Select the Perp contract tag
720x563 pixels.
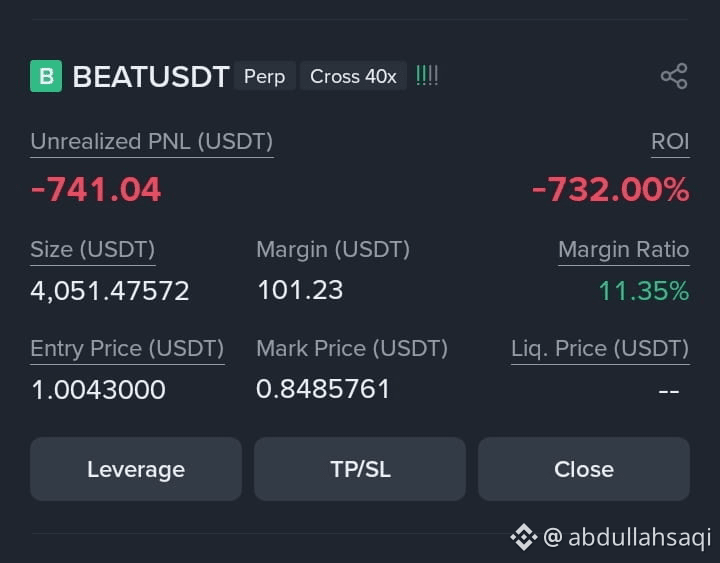[x=264, y=76]
